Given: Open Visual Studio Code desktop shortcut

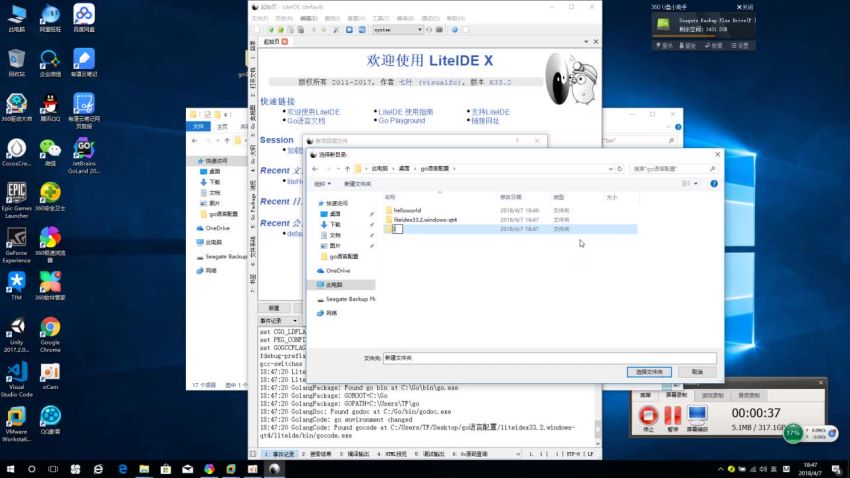Looking at the screenshot, I should [16, 379].
